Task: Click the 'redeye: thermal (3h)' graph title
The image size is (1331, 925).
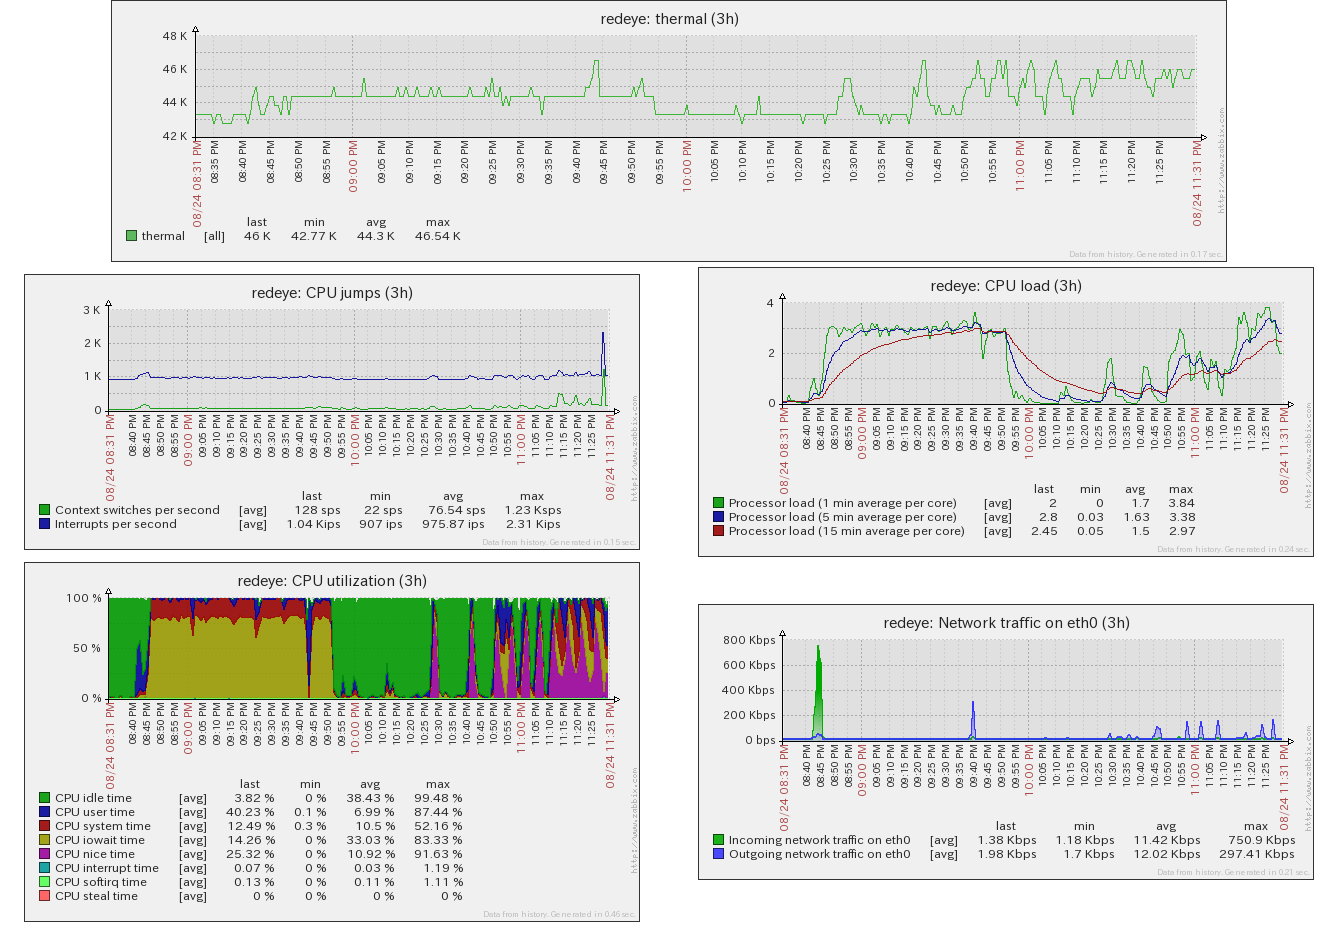Action: pyautogui.click(x=669, y=19)
